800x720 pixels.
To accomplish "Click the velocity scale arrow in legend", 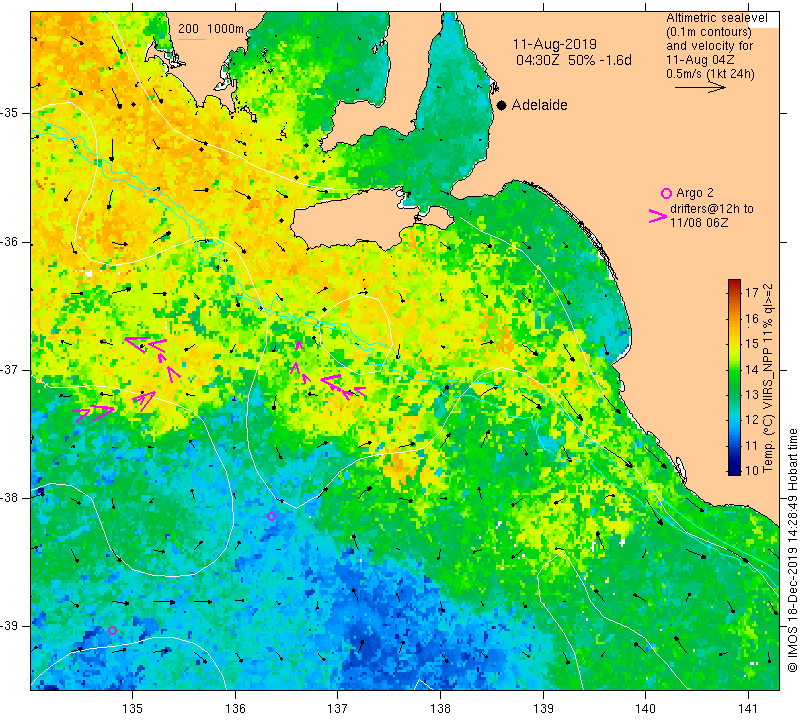I will pyautogui.click(x=700, y=88).
